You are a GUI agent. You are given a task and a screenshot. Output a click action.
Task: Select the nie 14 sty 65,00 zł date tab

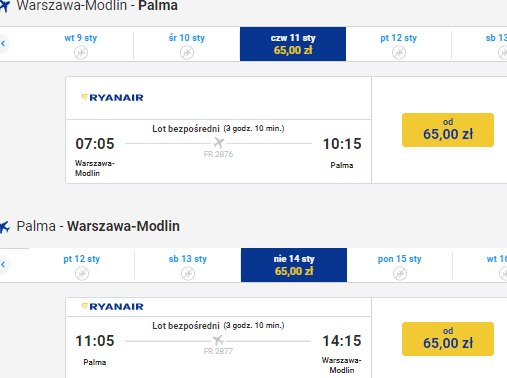click(x=294, y=265)
